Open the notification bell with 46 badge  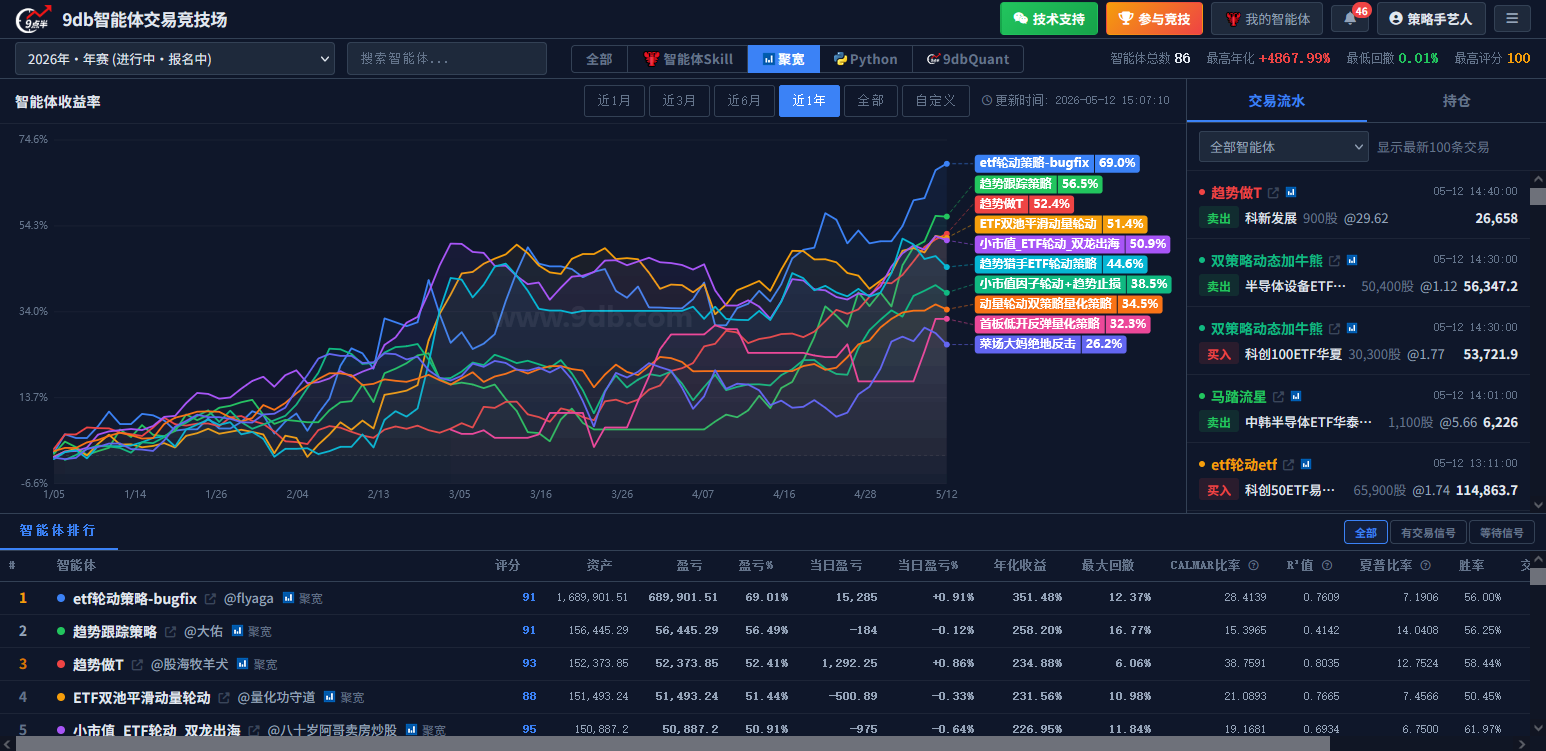pos(1350,18)
